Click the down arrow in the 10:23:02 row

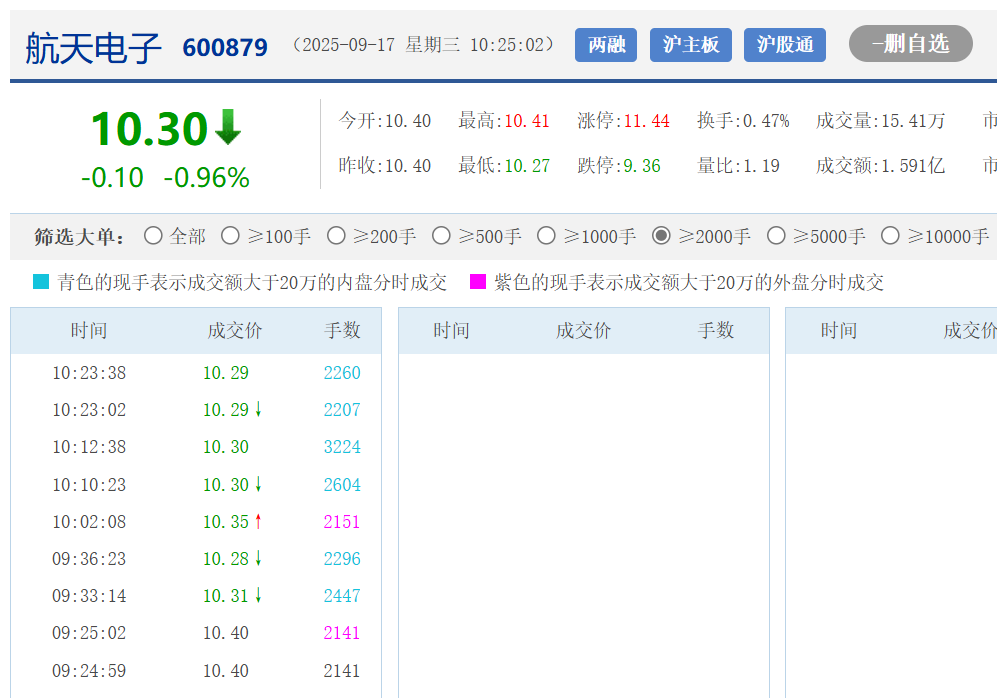tap(258, 409)
